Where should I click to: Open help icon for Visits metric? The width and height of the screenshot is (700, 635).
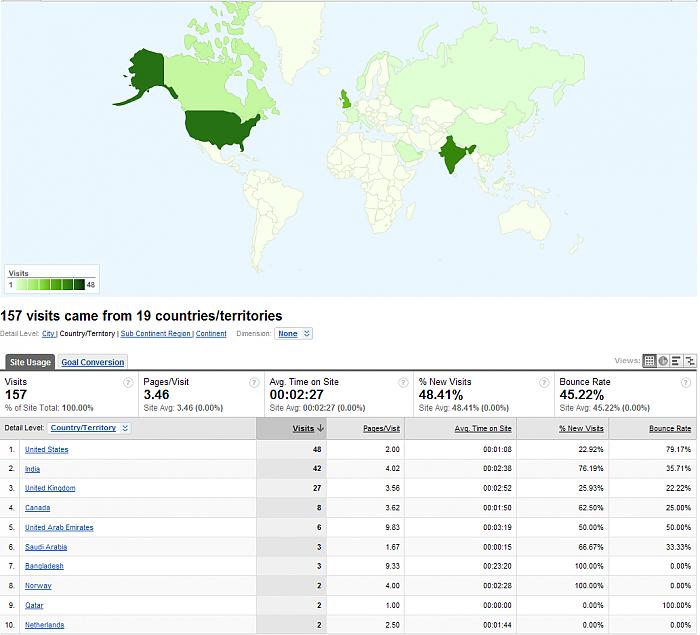click(x=128, y=383)
